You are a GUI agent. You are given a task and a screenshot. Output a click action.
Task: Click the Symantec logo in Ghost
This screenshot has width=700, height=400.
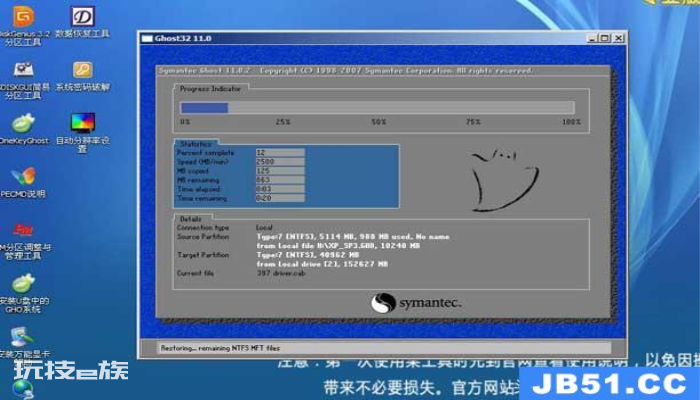(416, 303)
